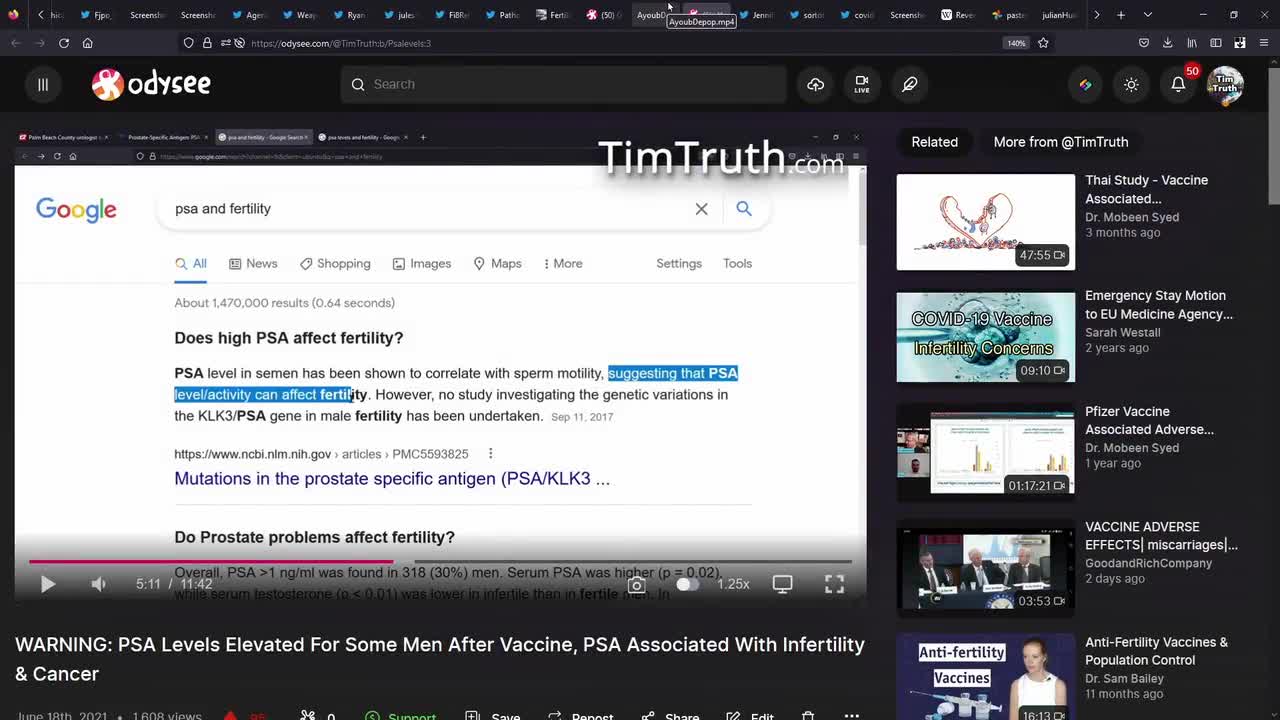Toggle light/dark theme sun icon
The width and height of the screenshot is (1280, 720).
[x=1131, y=85]
